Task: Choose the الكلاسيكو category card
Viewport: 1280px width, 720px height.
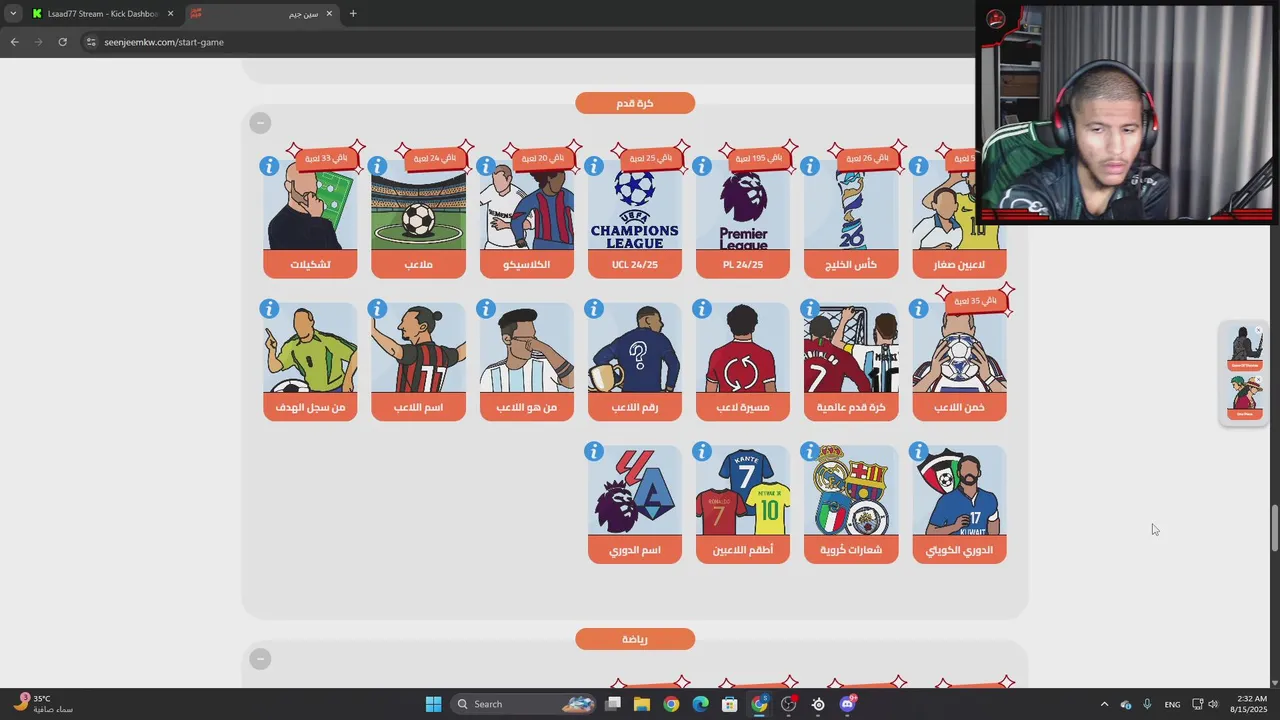Action: point(526,219)
